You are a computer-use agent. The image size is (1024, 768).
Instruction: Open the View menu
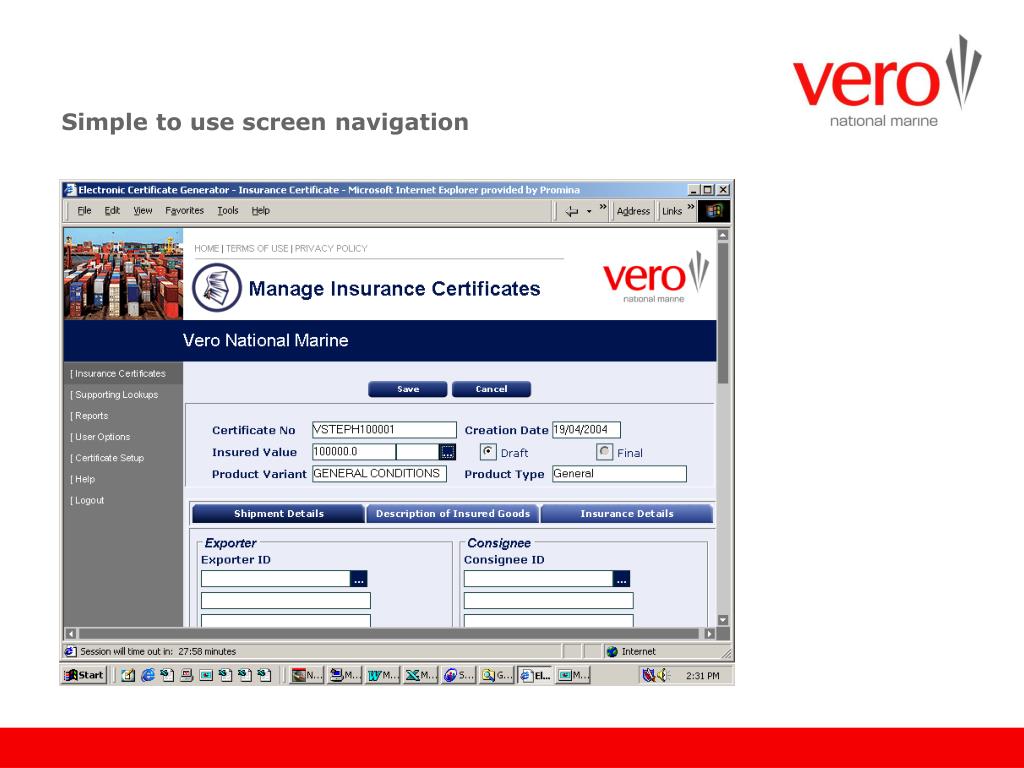tap(142, 210)
